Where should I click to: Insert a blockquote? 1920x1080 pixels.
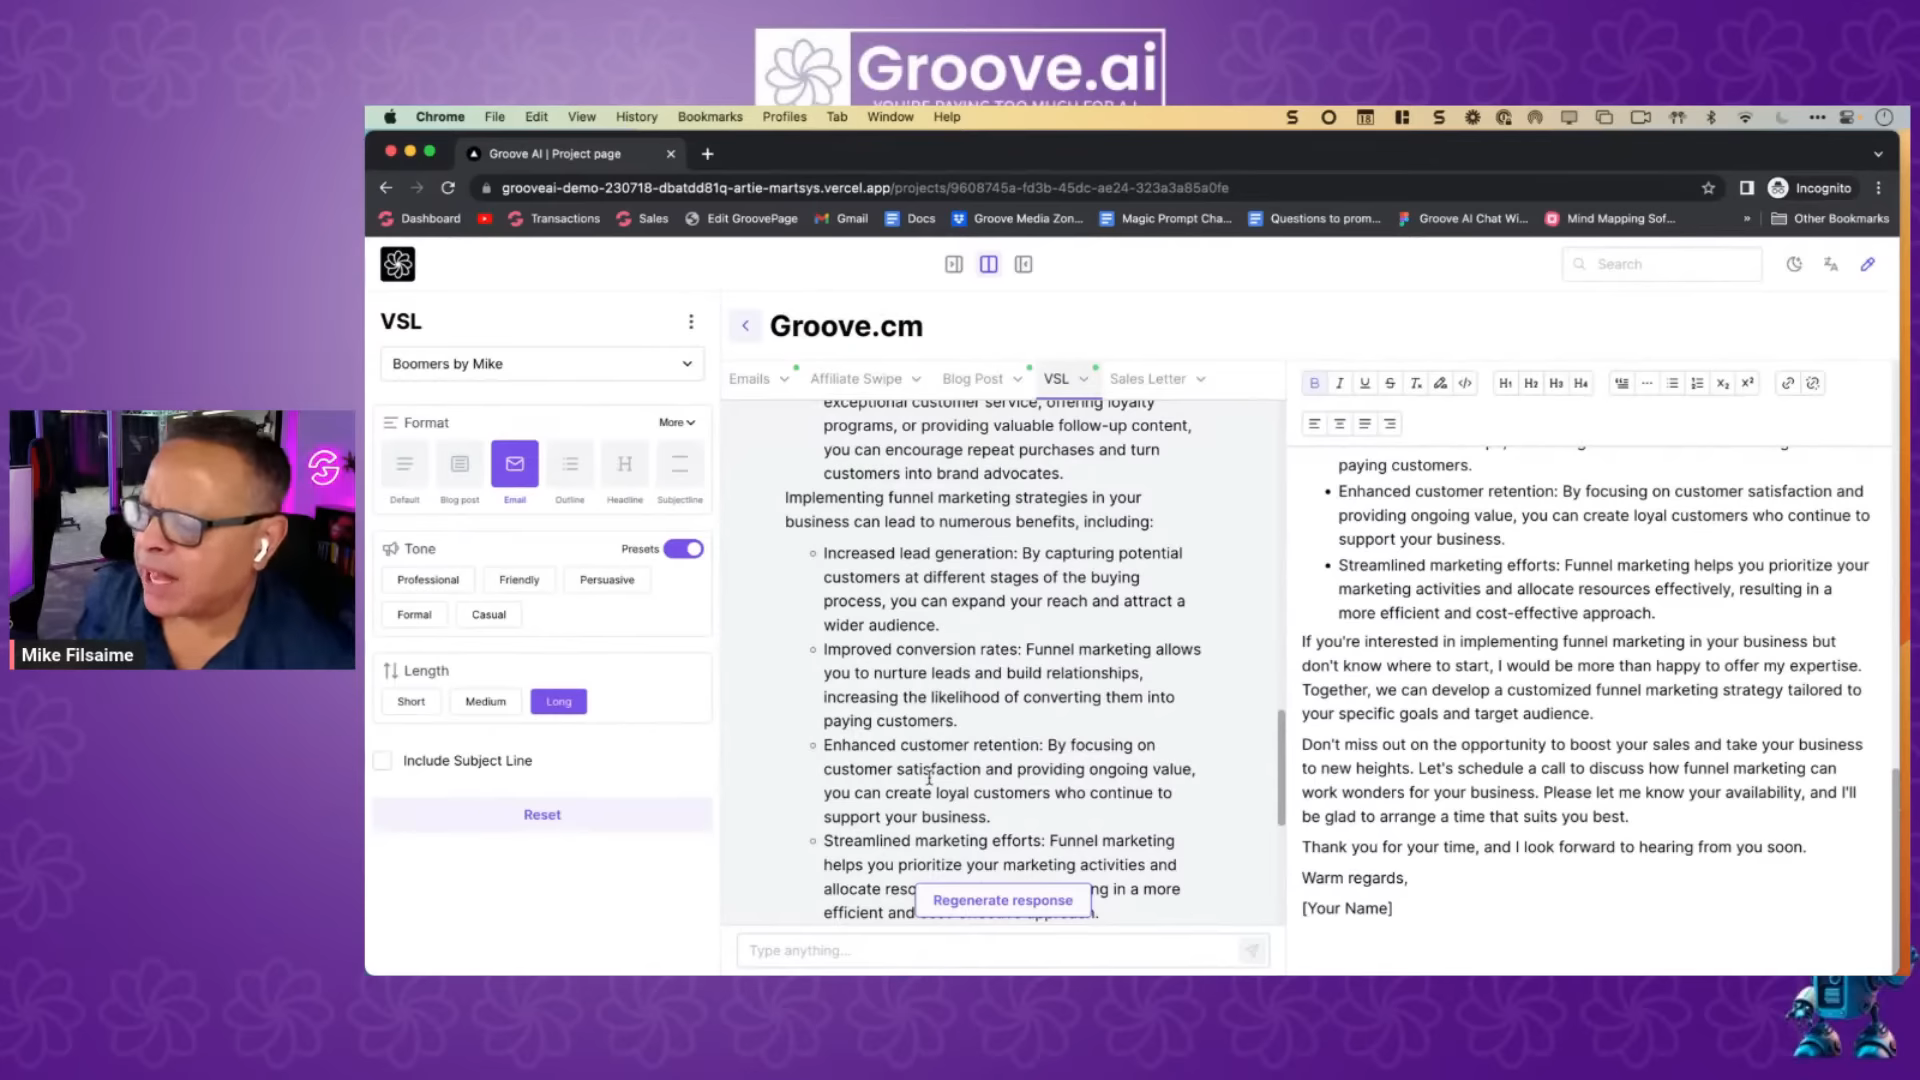(1622, 383)
